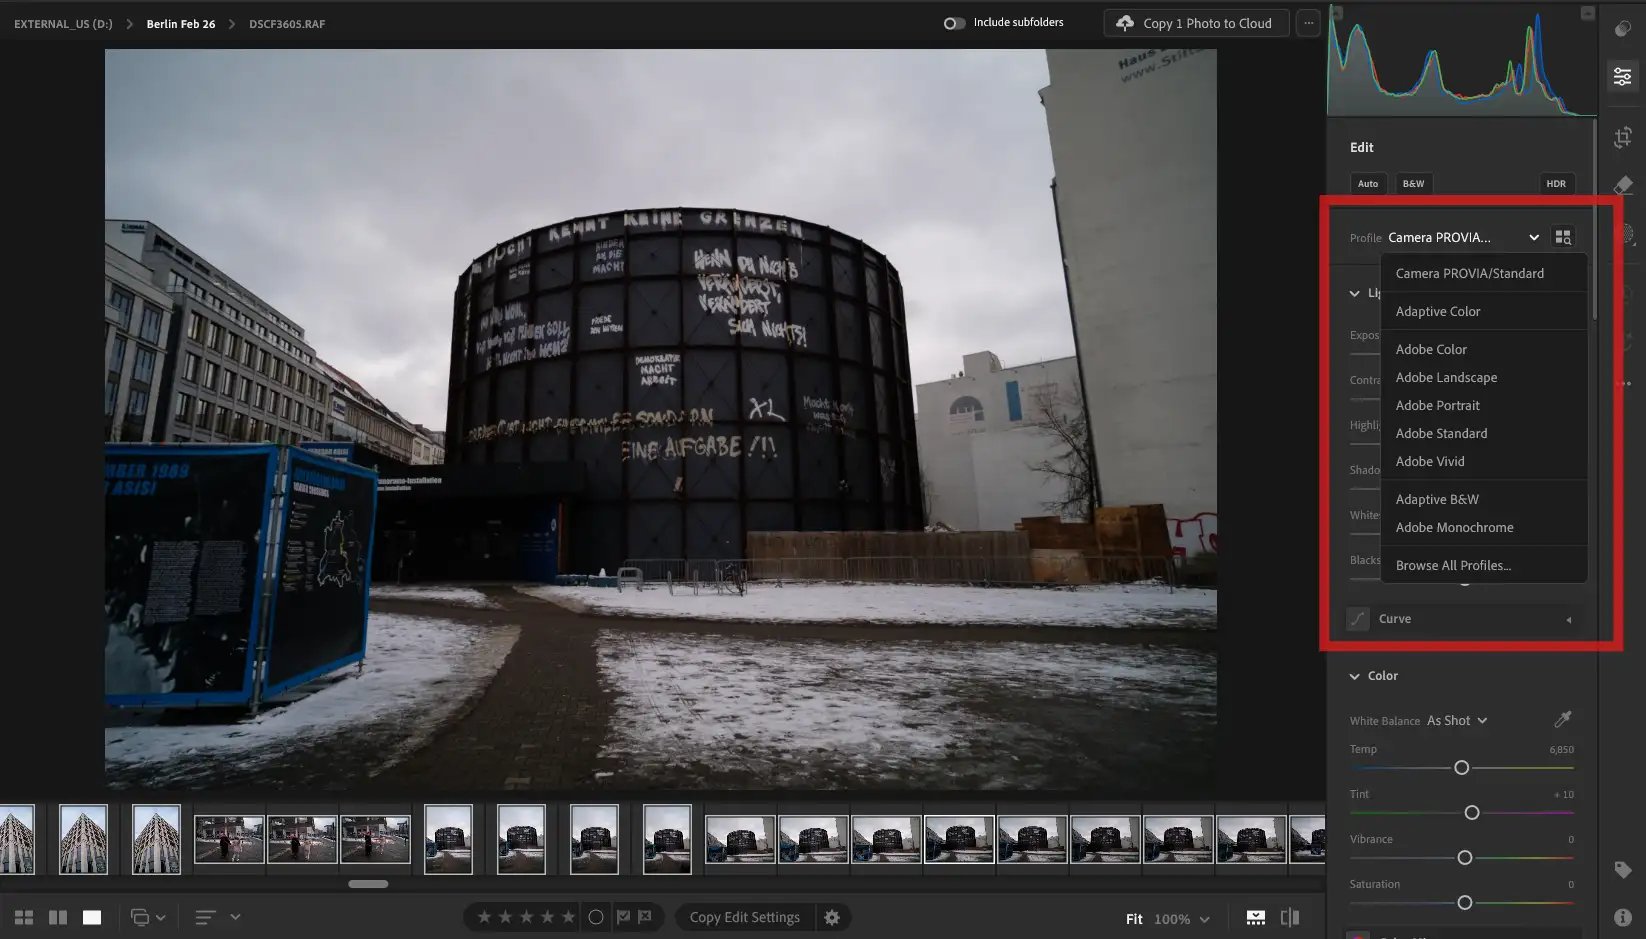This screenshot has width=1646, height=939.
Task: Open the stacking options dropdown
Action: tap(148, 917)
